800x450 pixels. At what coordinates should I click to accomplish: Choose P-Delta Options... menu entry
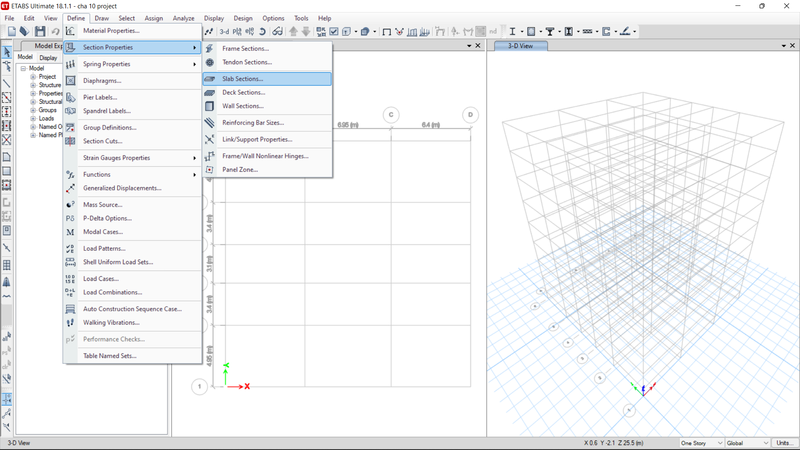132,218
